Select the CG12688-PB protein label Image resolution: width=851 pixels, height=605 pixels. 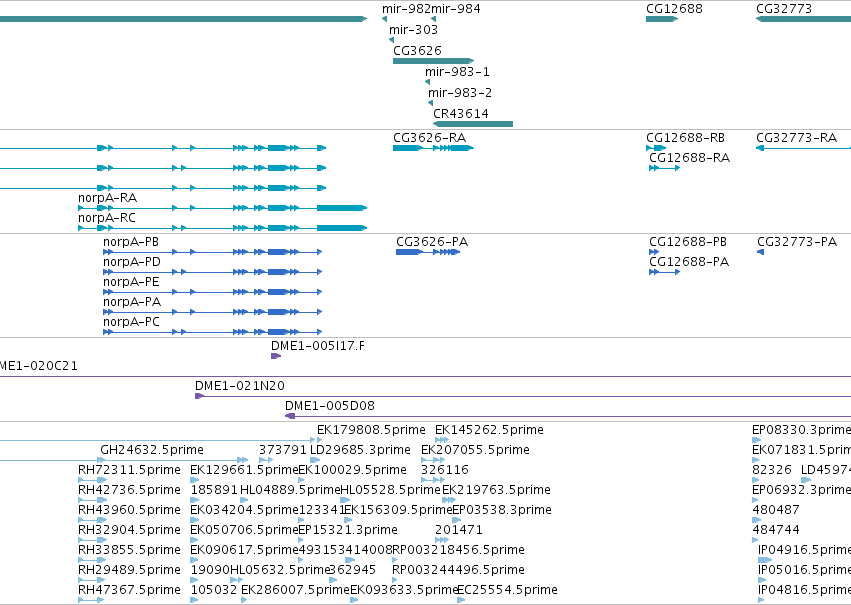tap(688, 242)
